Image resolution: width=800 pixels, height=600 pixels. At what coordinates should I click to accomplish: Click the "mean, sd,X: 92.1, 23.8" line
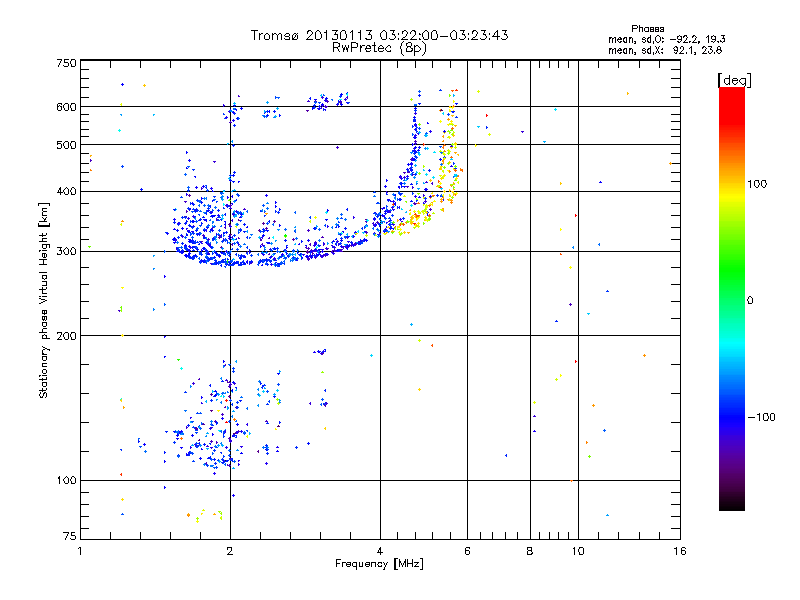[665, 50]
